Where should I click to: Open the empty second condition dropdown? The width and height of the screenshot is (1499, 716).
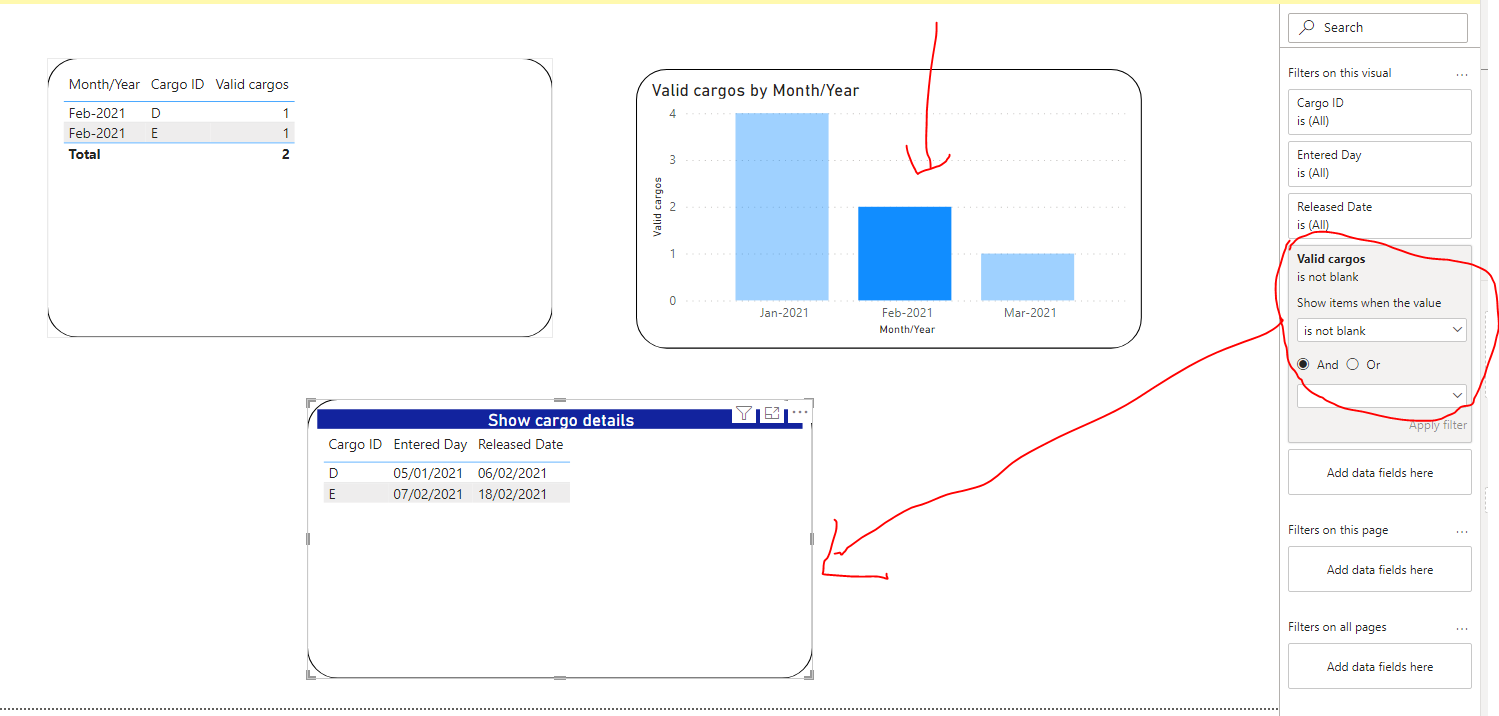tap(1382, 396)
